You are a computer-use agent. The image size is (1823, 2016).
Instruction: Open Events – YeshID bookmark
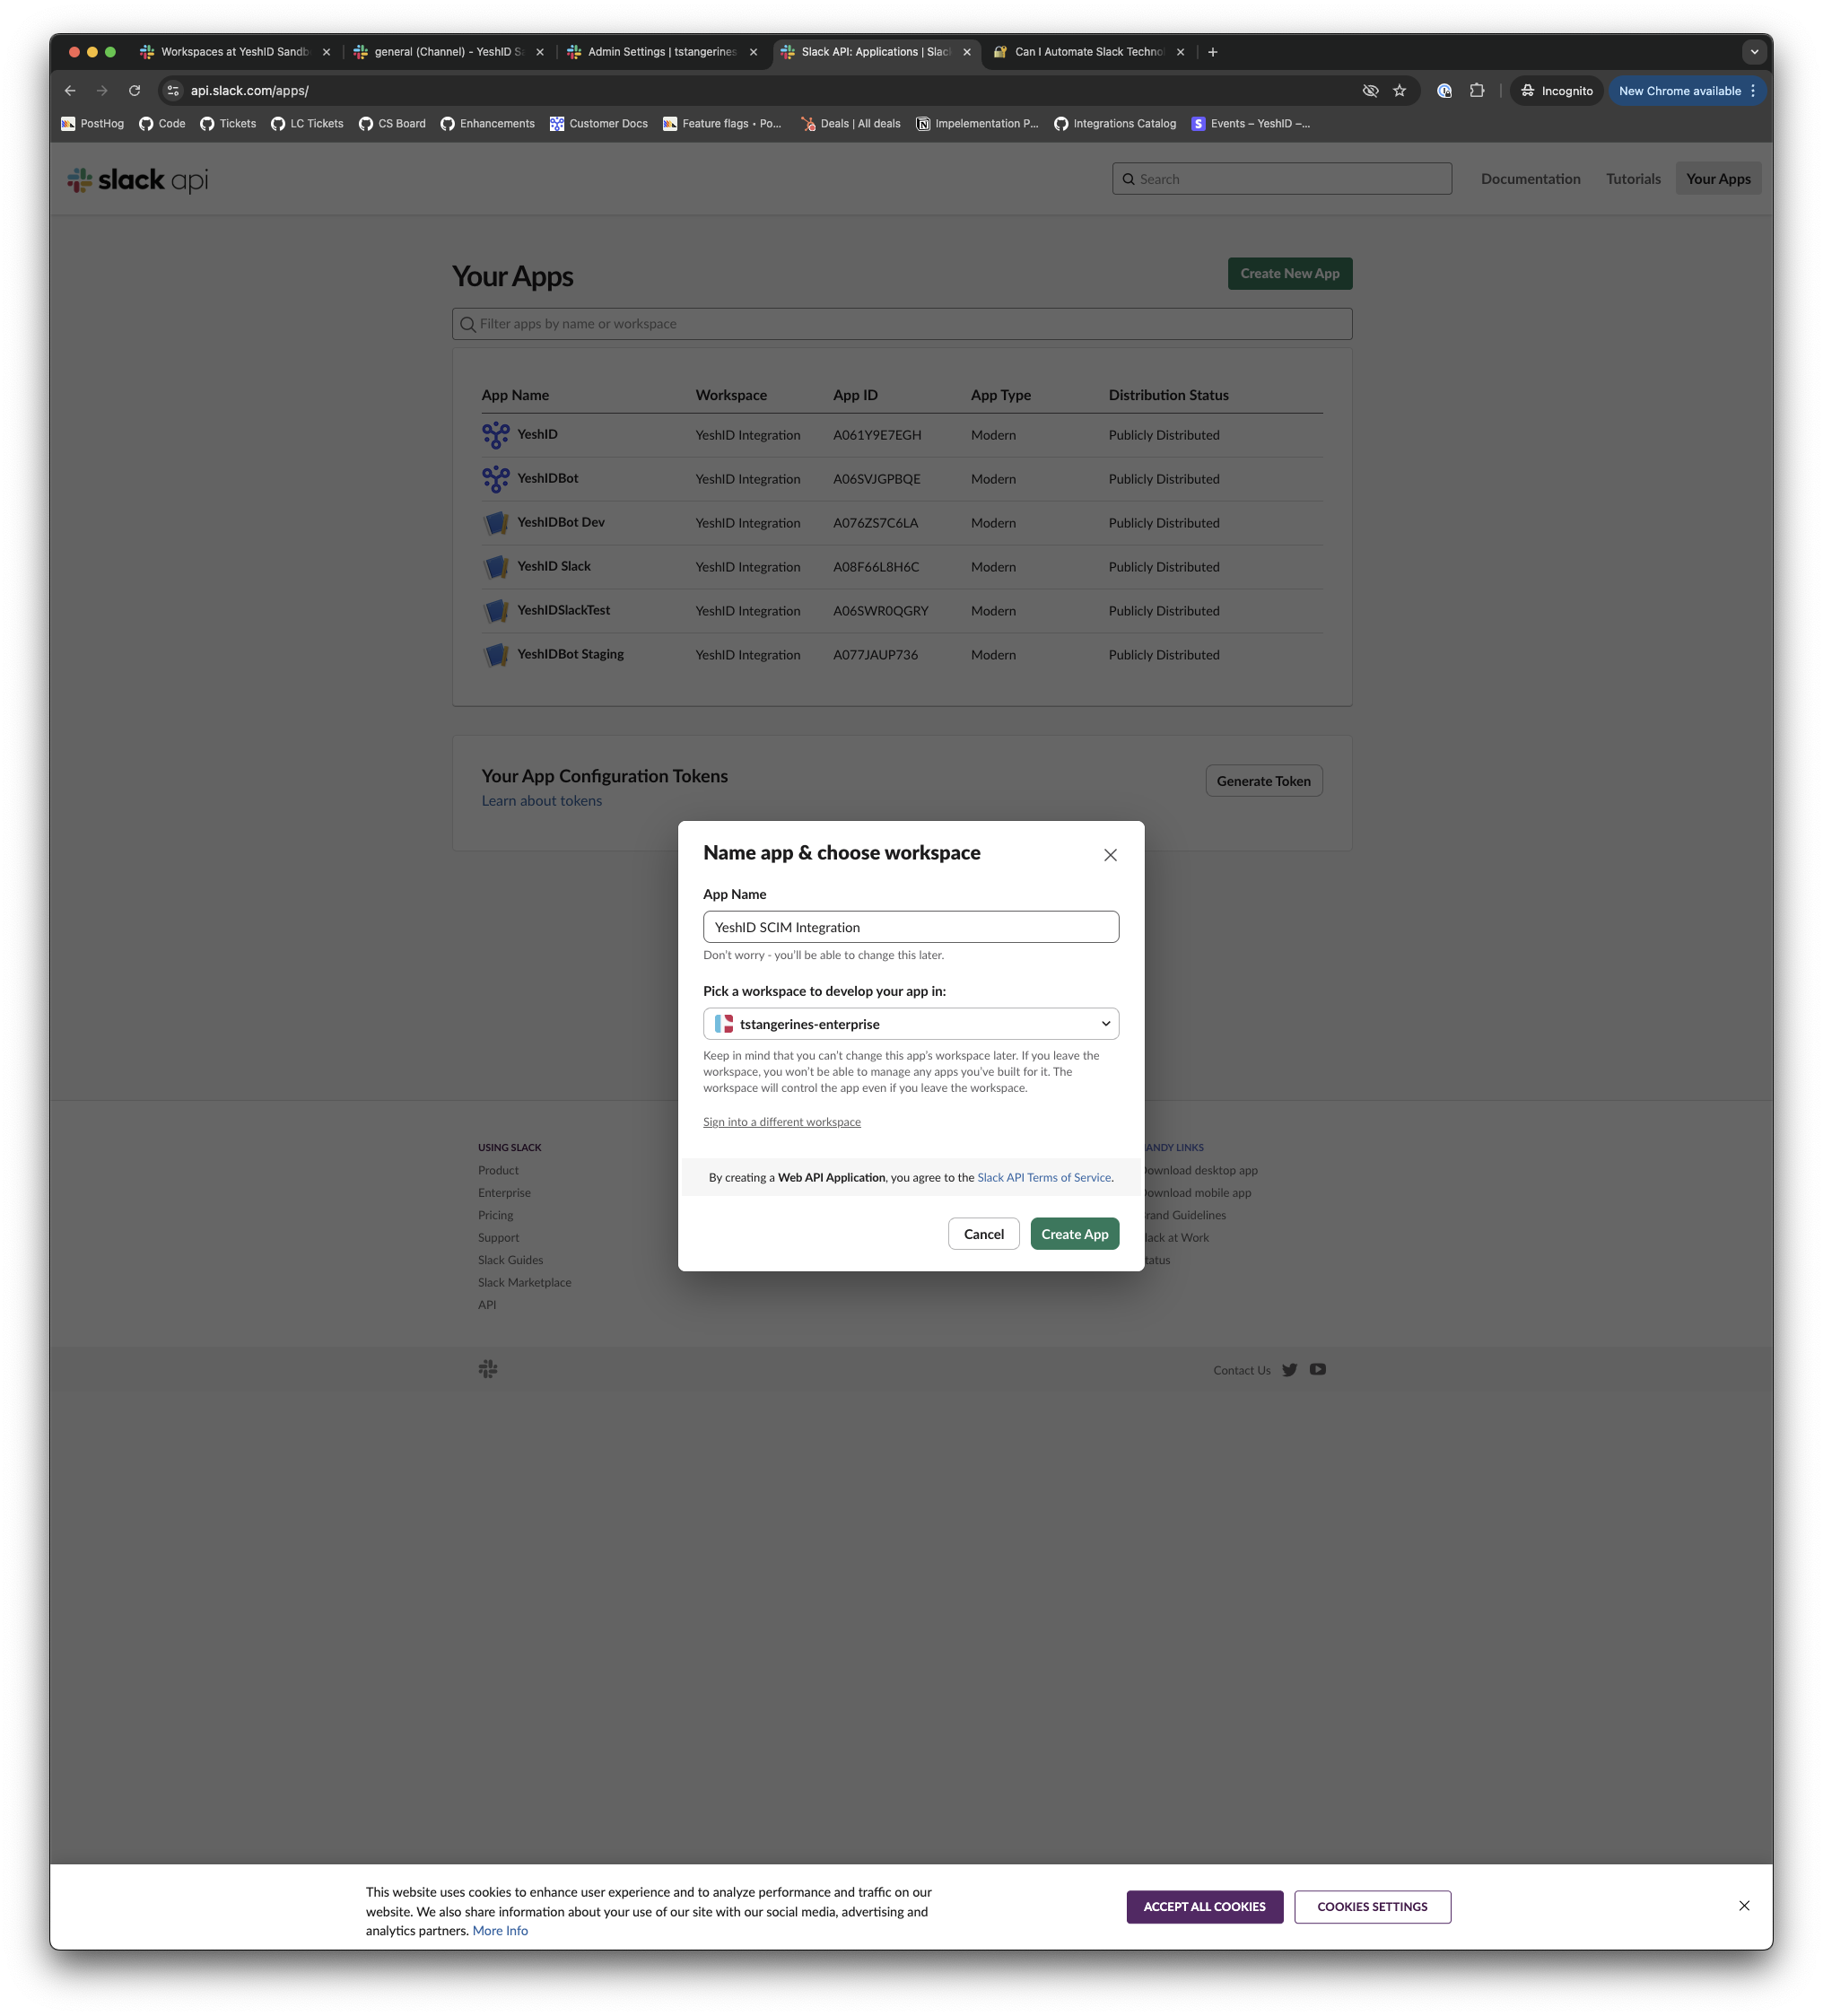(1250, 124)
